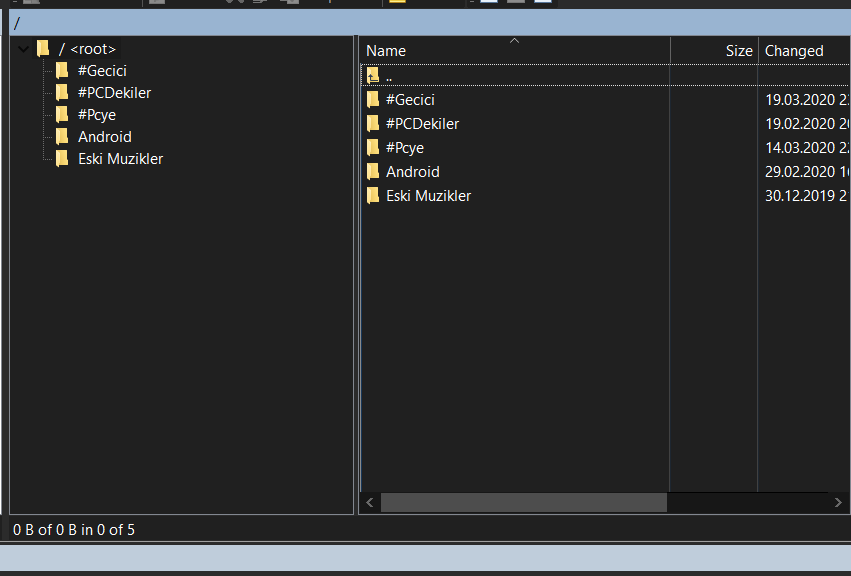Select the "Android" name in file list
Image resolution: width=851 pixels, height=576 pixels.
[412, 172]
